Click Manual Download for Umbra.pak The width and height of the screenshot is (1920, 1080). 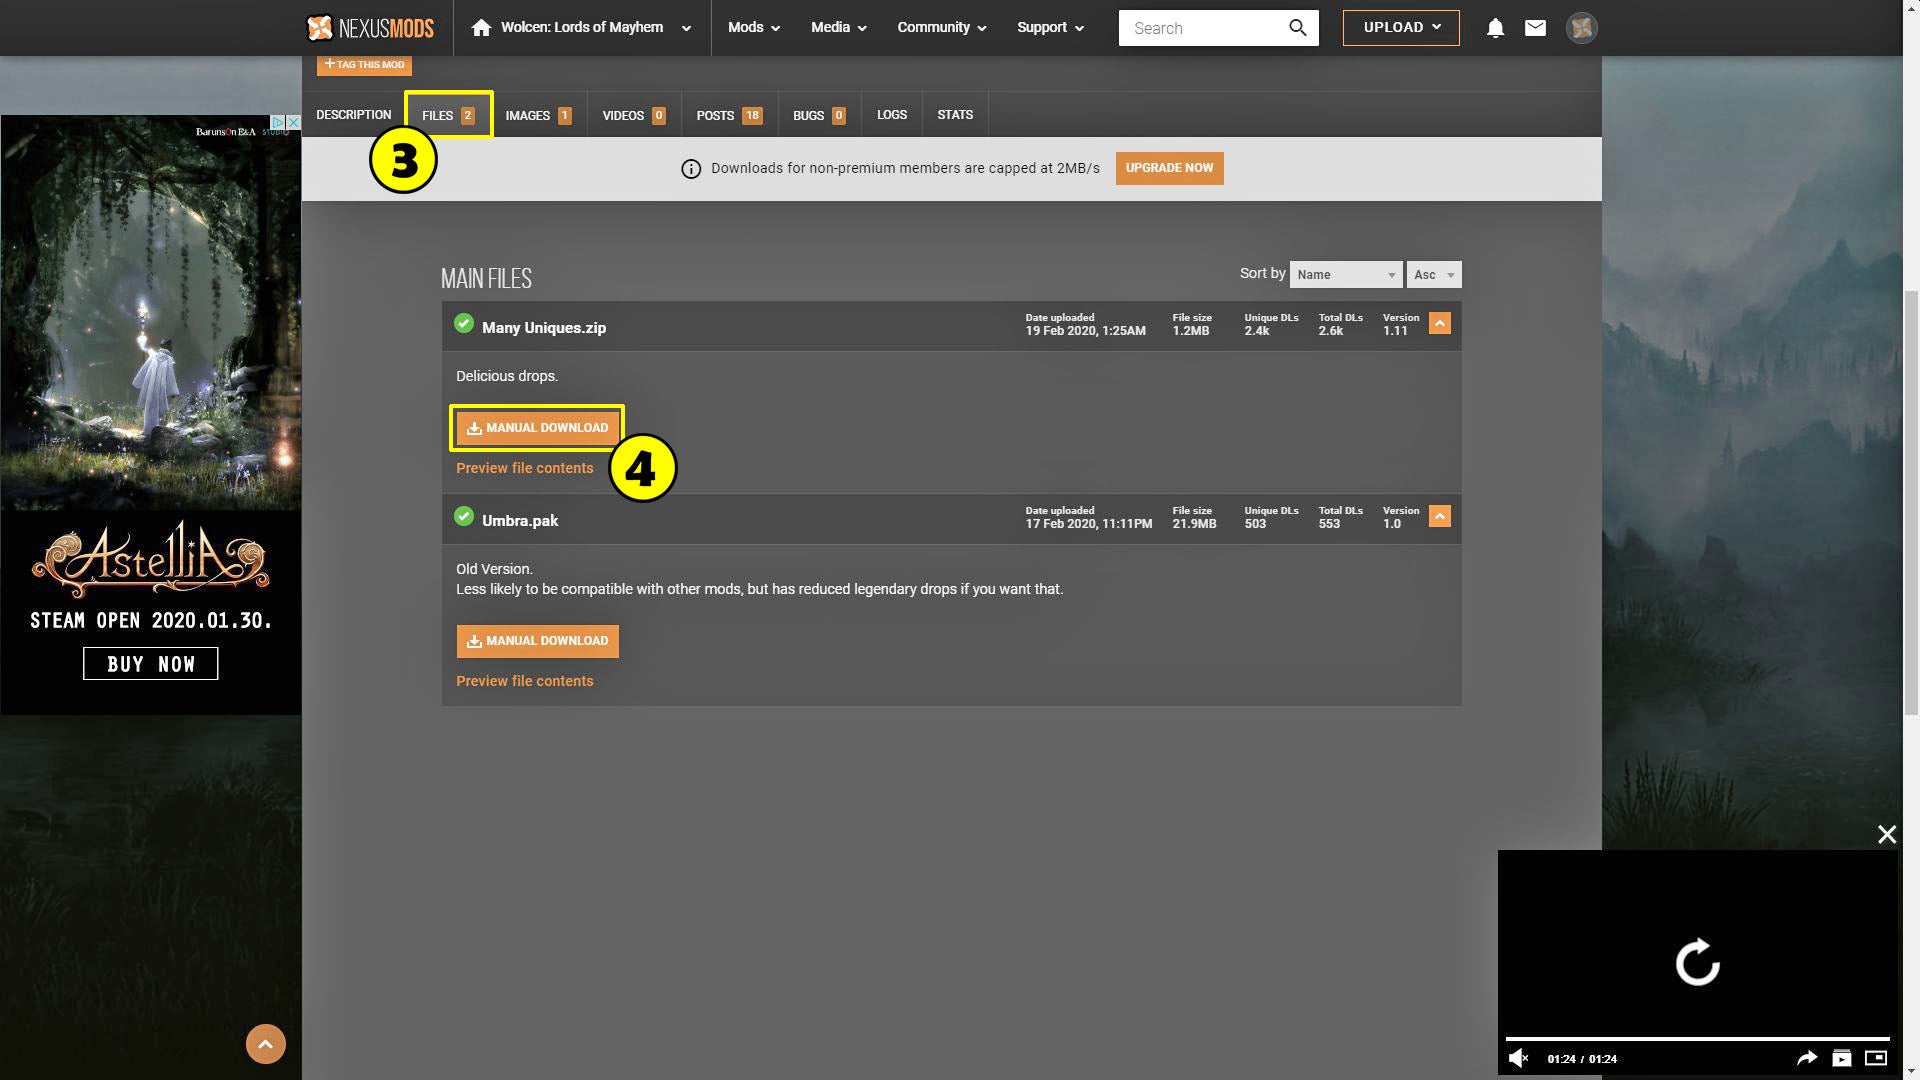[x=537, y=641]
